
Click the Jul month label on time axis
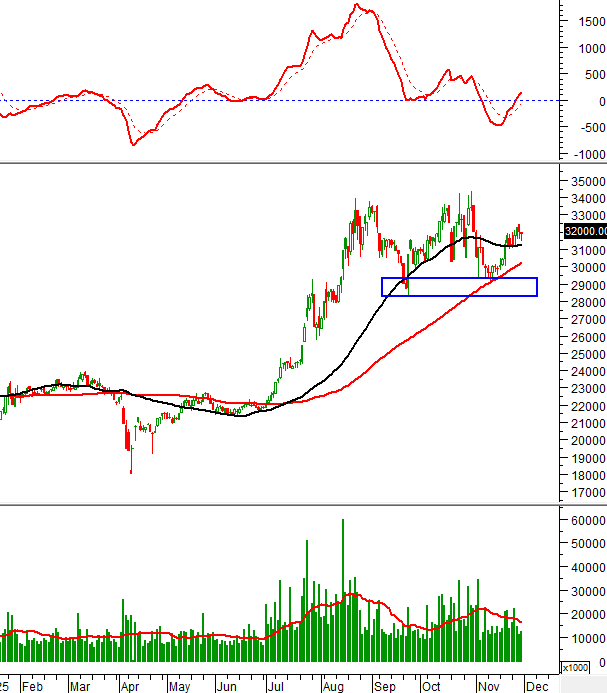pos(273,687)
